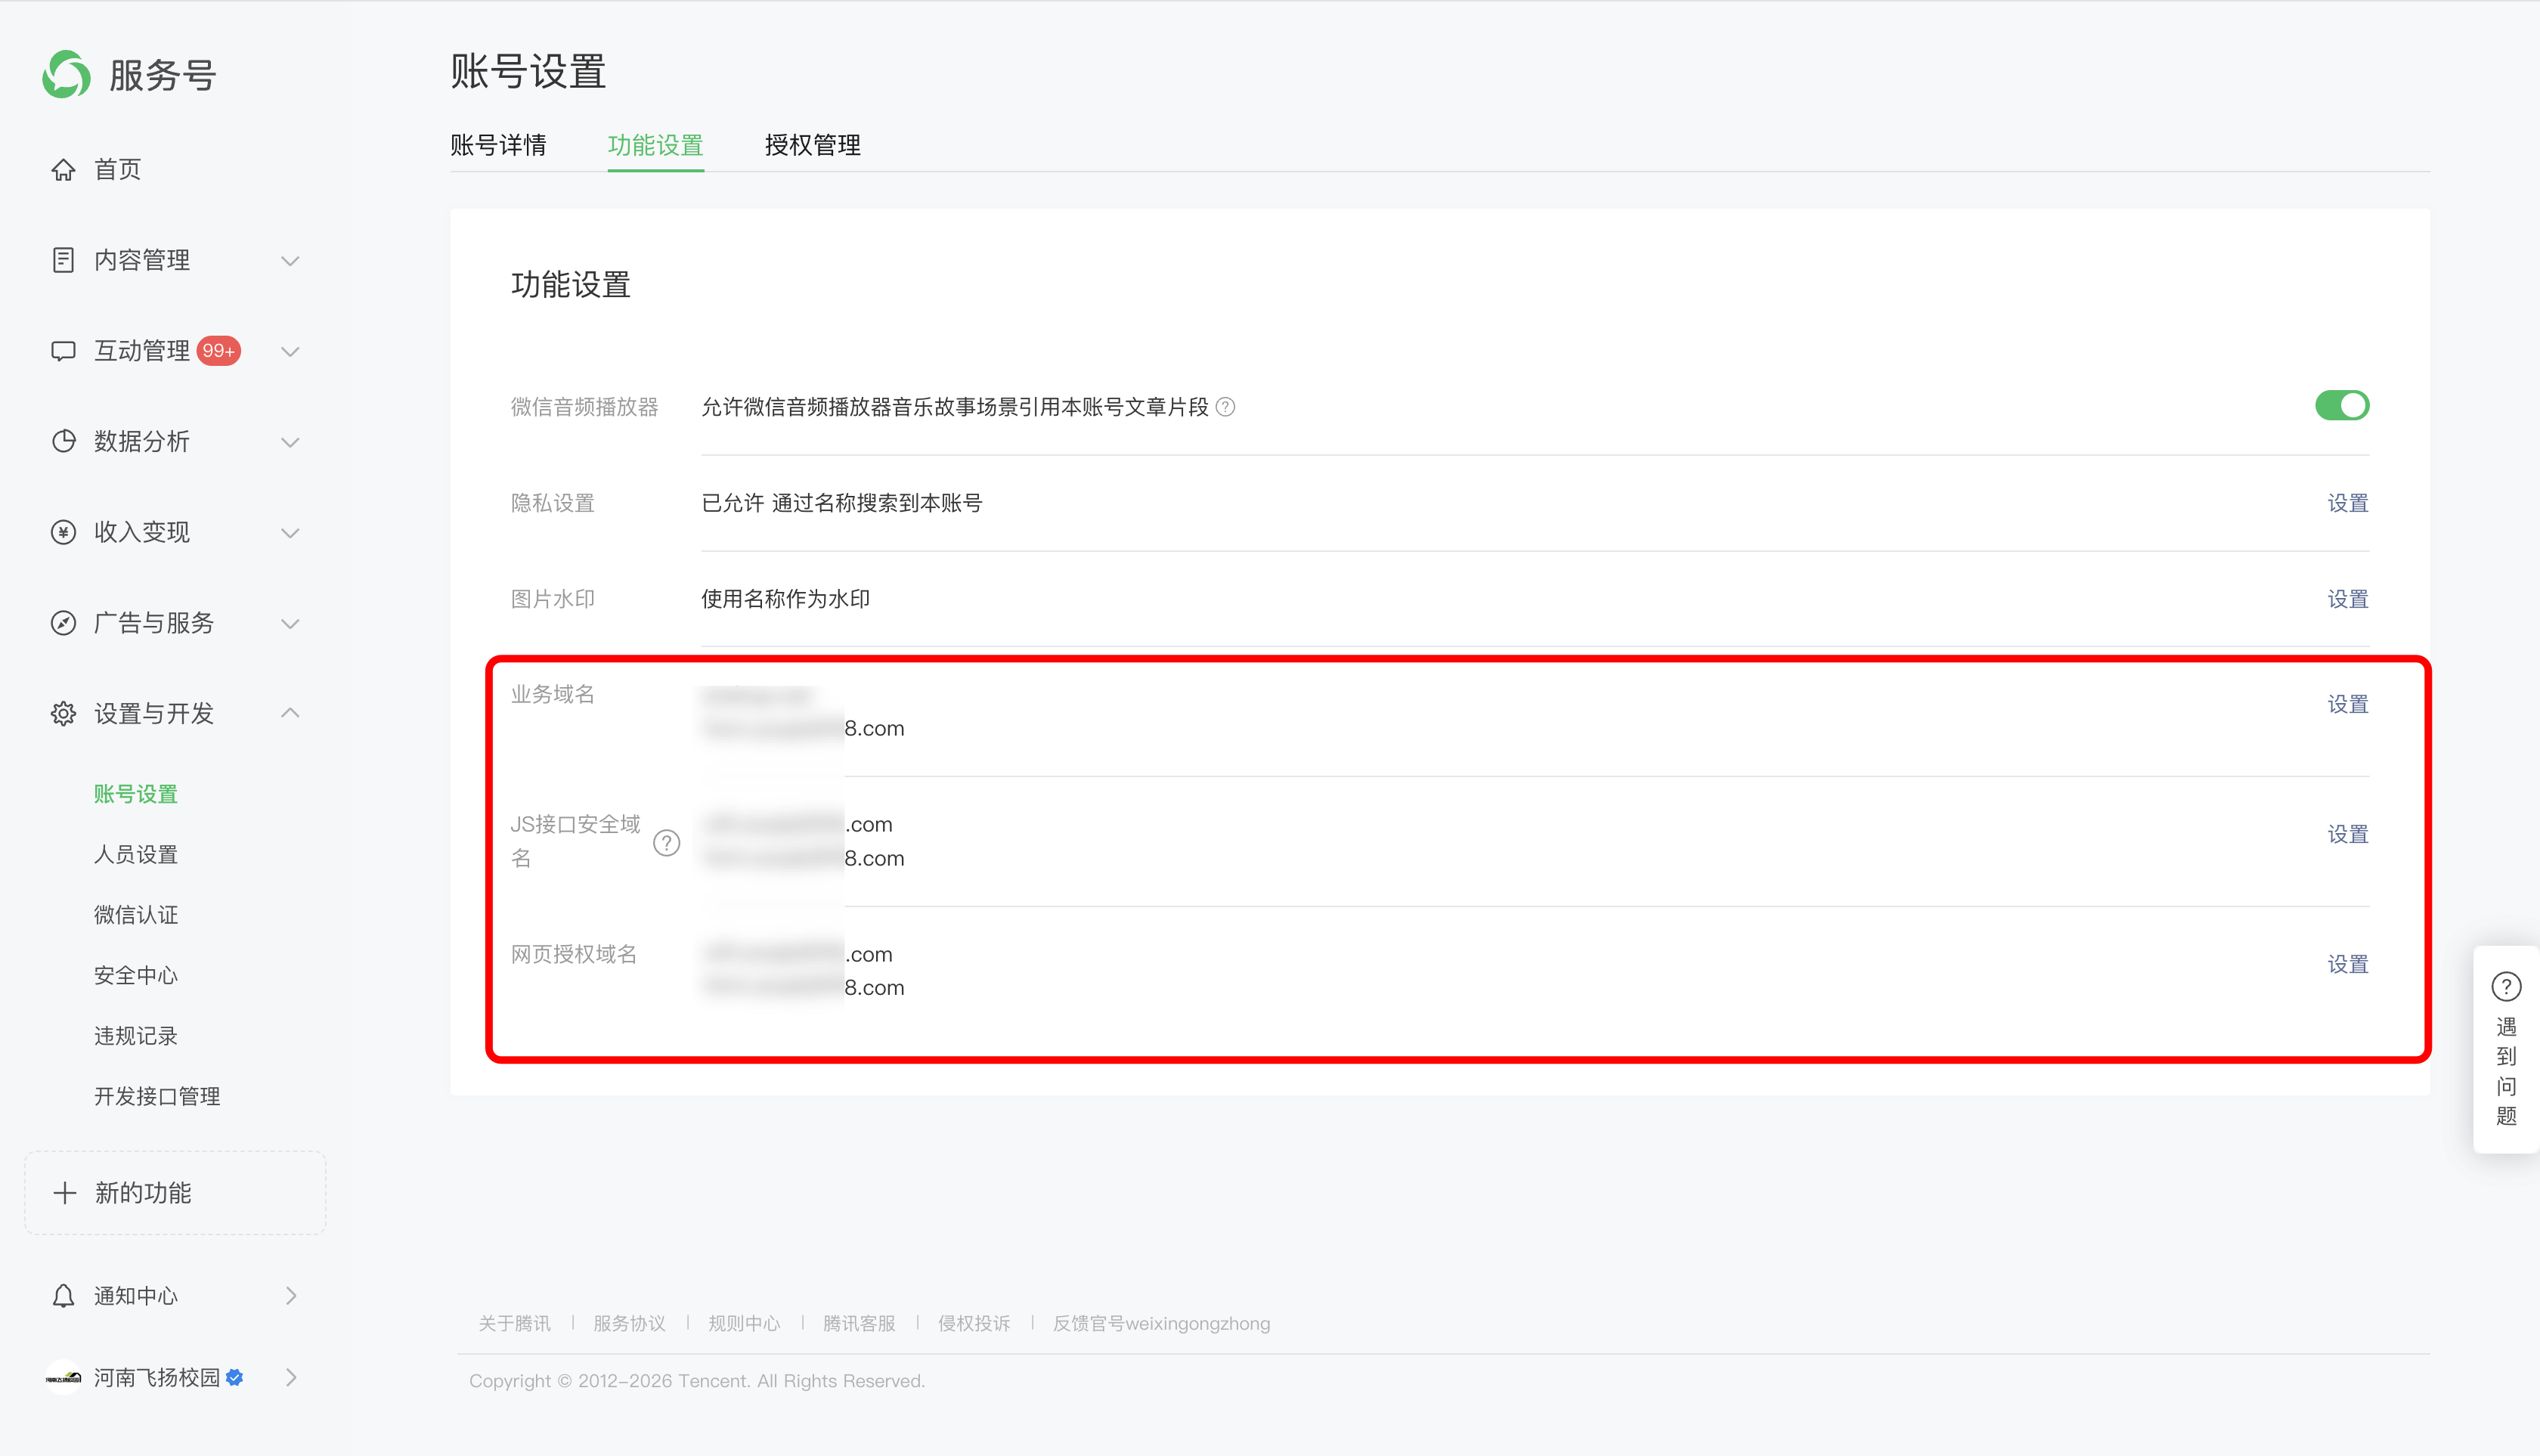
Task: Click the 收入变现 yen coin icon
Action: [x=63, y=532]
